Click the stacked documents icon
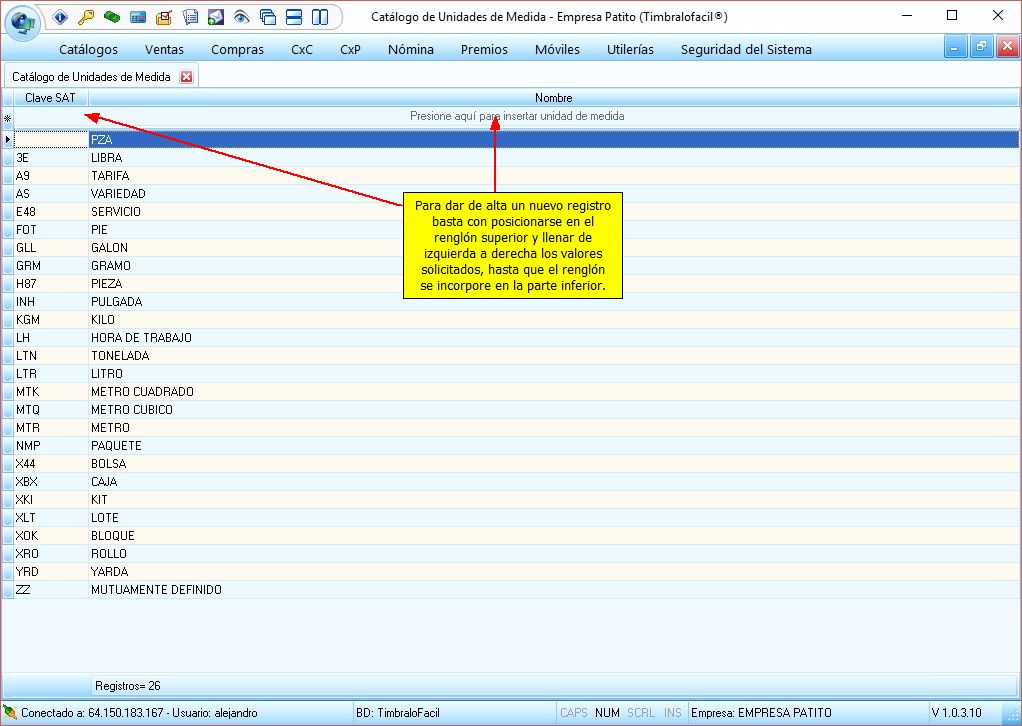Viewport: 1022px width, 726px height. 190,17
